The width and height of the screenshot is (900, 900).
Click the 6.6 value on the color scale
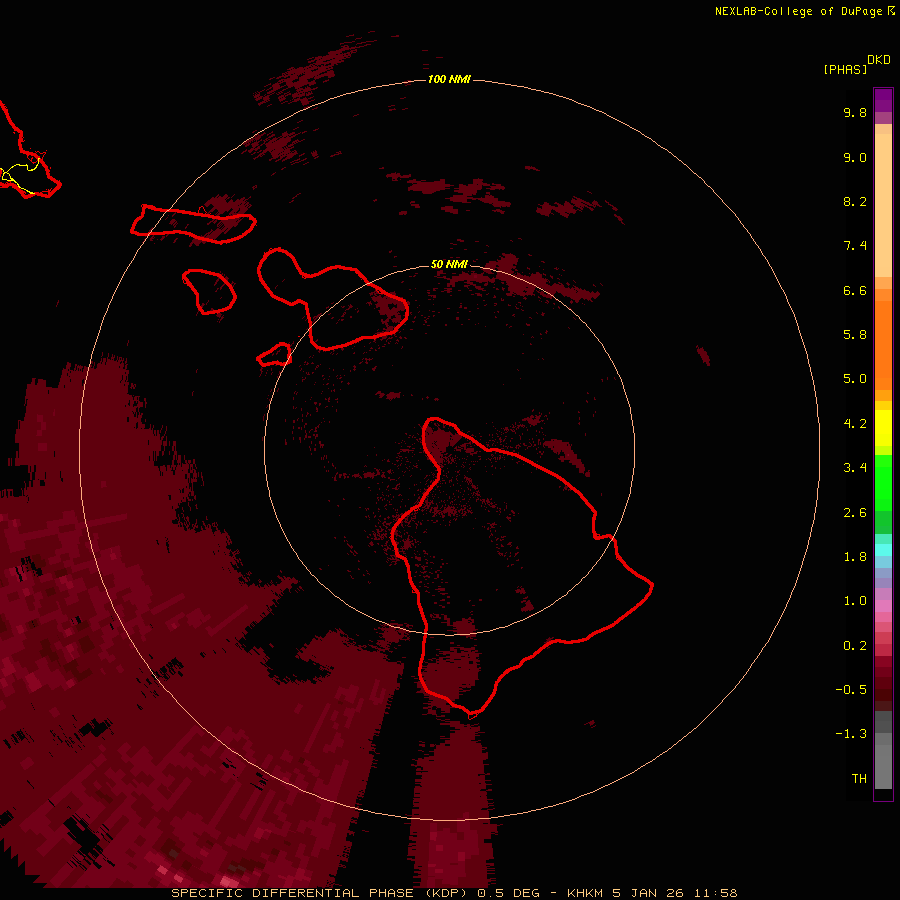855,290
